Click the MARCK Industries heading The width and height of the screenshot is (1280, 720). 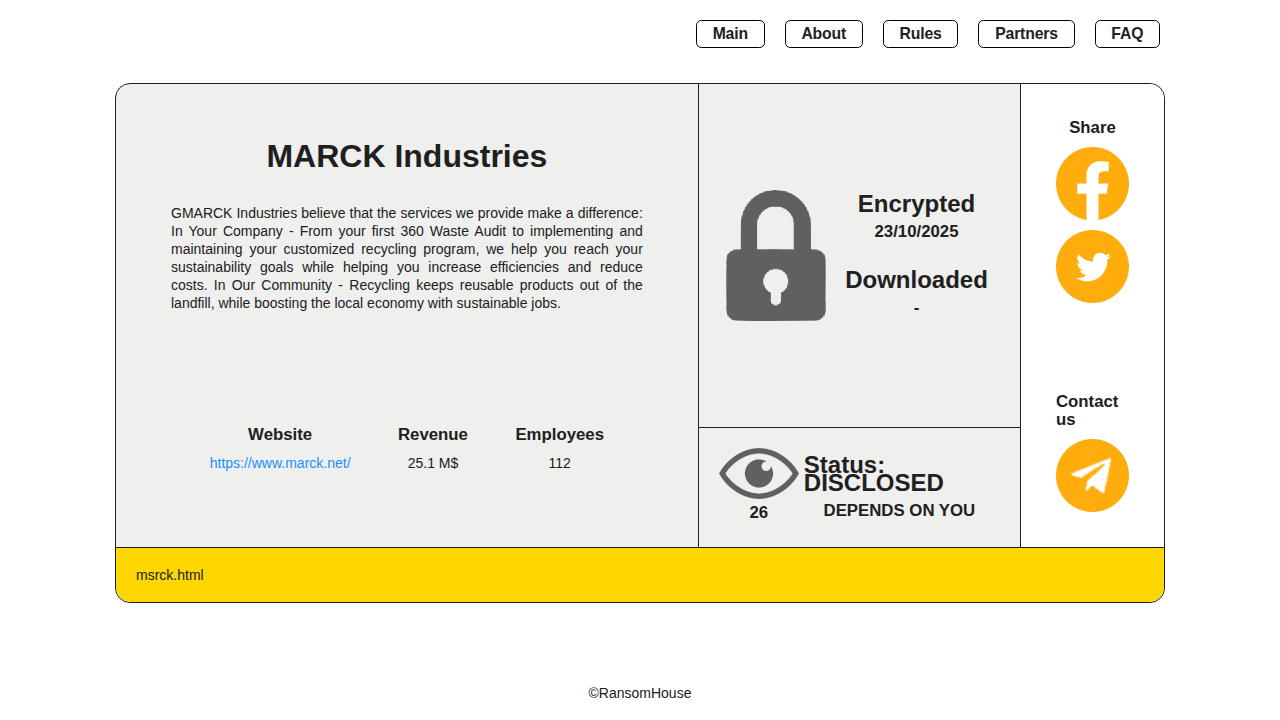(407, 157)
